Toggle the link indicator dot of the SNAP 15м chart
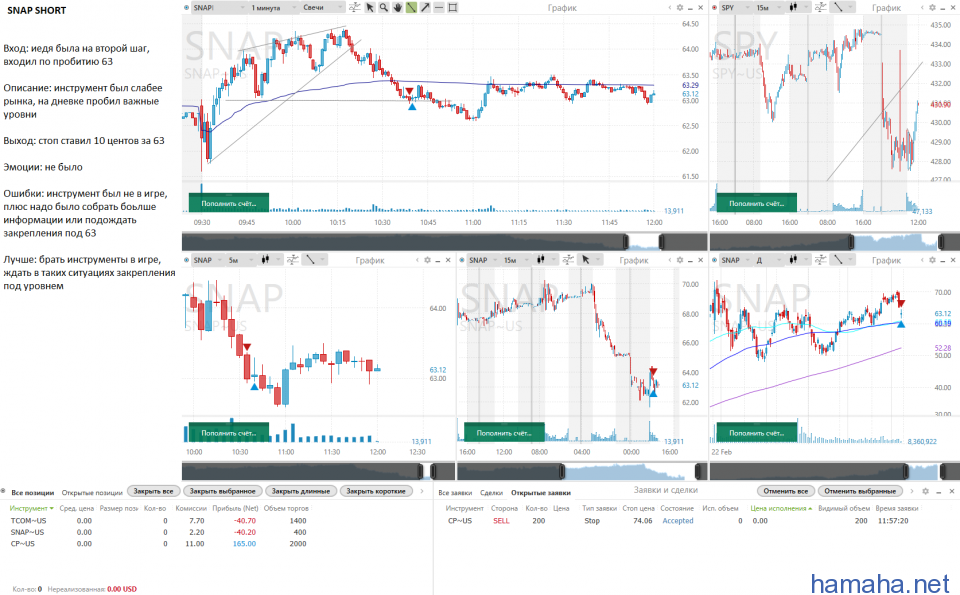Image resolution: width=960 pixels, height=595 pixels. (462, 260)
